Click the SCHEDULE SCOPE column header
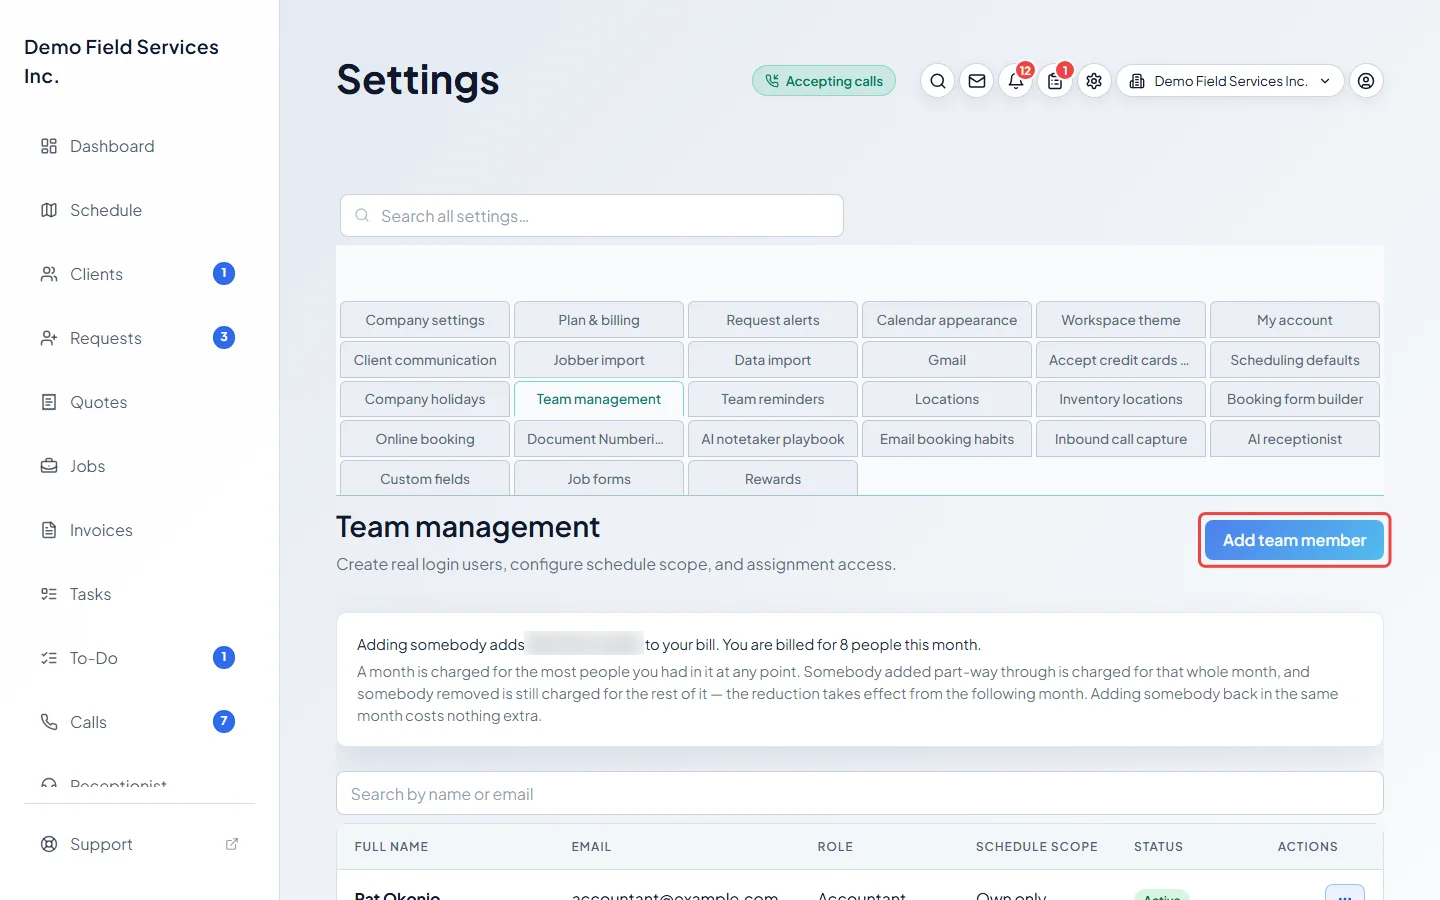 [x=1037, y=847]
